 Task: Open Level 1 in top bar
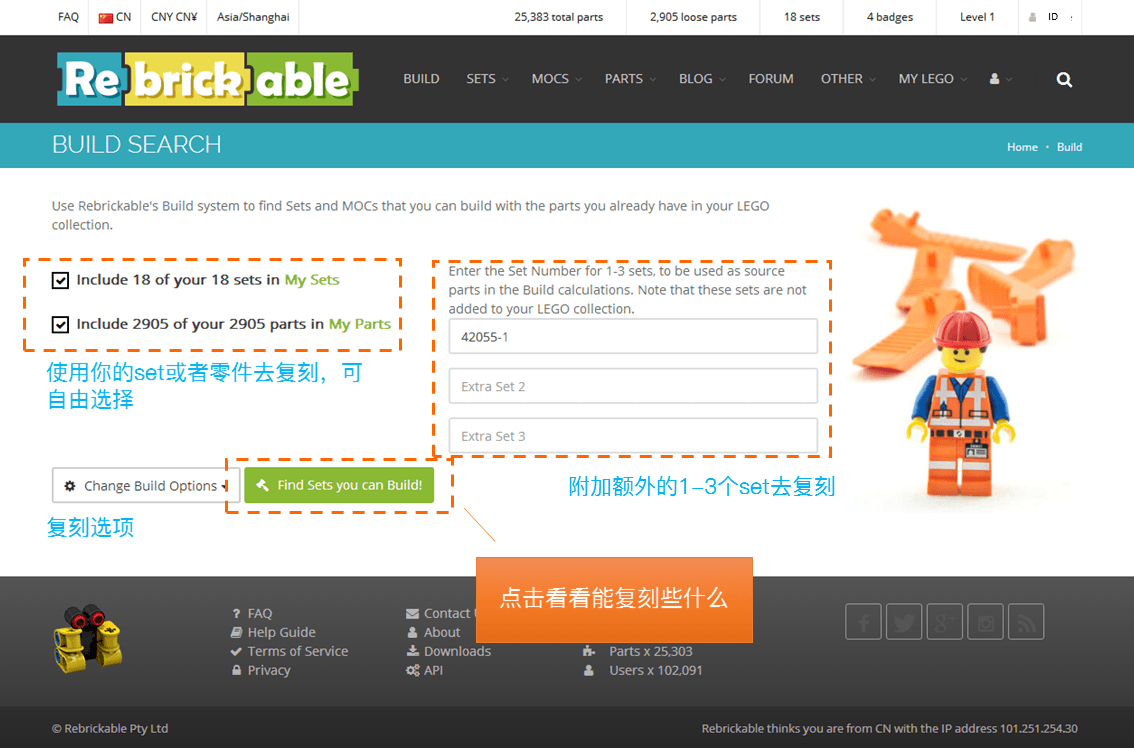click(977, 17)
